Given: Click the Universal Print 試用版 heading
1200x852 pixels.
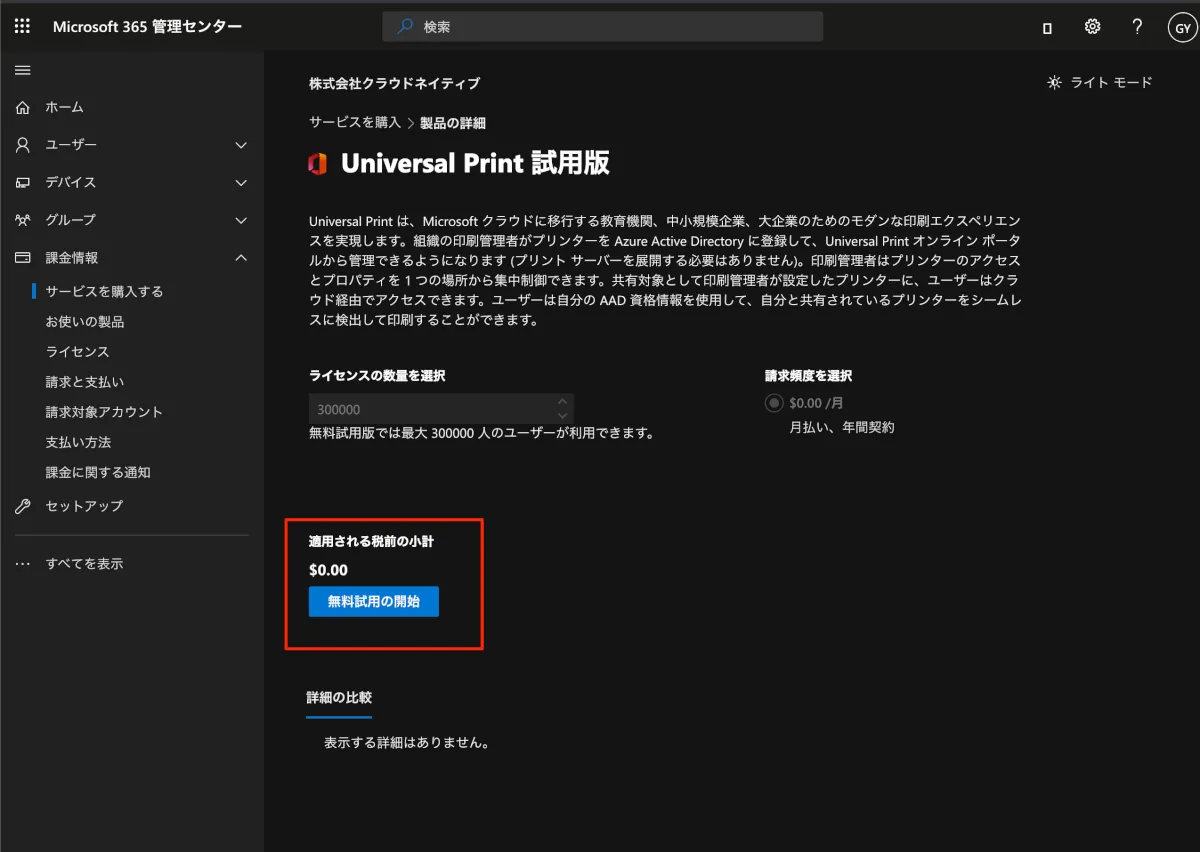Looking at the screenshot, I should (475, 164).
